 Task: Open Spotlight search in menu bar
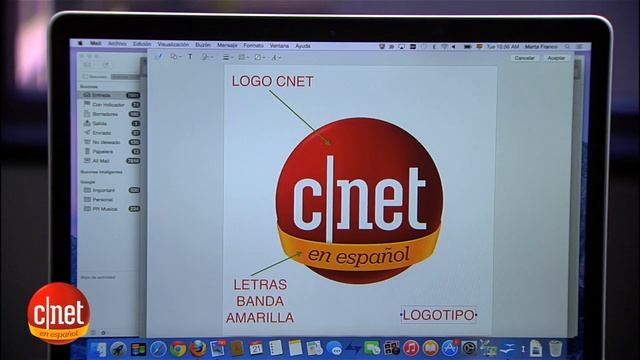click(567, 47)
